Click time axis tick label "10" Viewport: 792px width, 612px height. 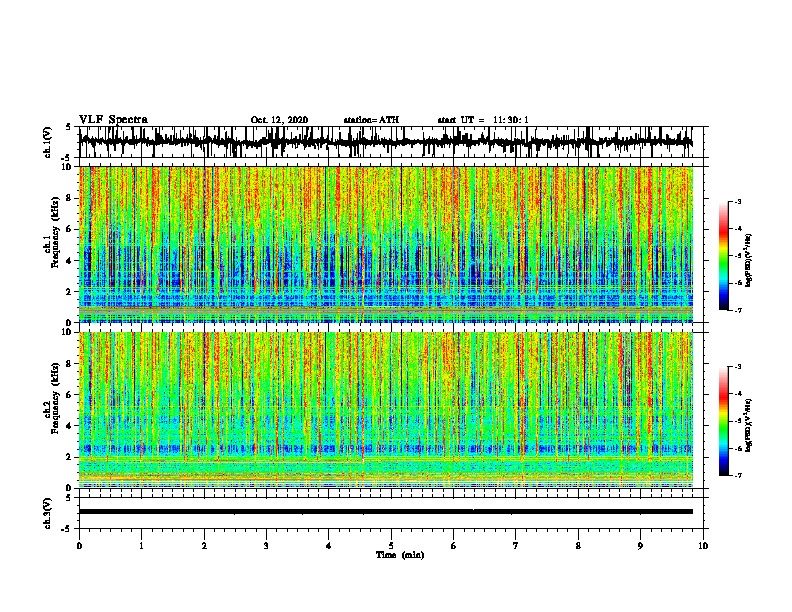(703, 546)
